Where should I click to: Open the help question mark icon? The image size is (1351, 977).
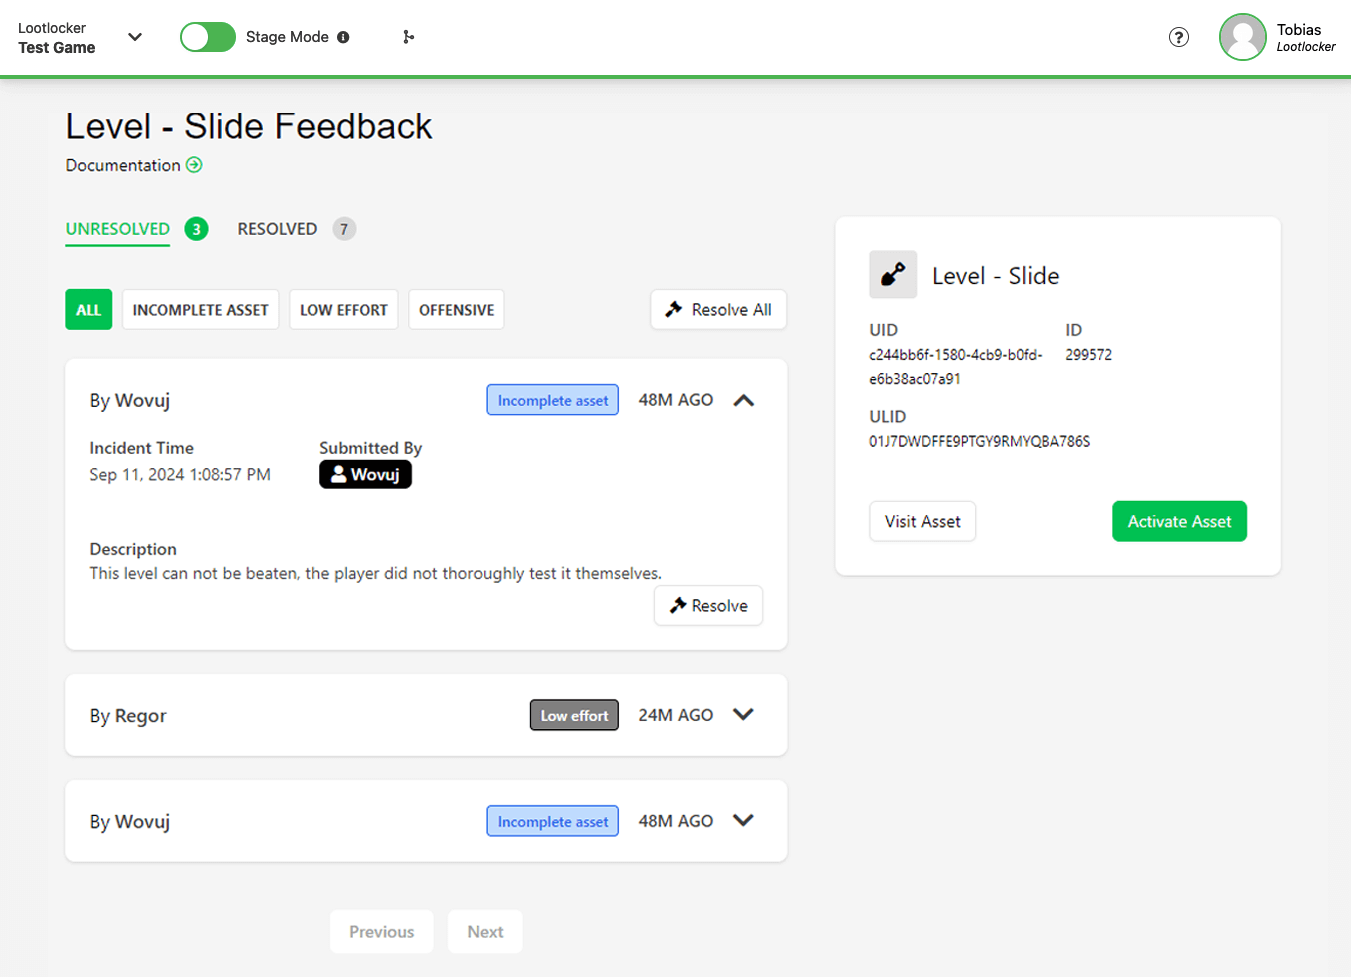point(1179,37)
